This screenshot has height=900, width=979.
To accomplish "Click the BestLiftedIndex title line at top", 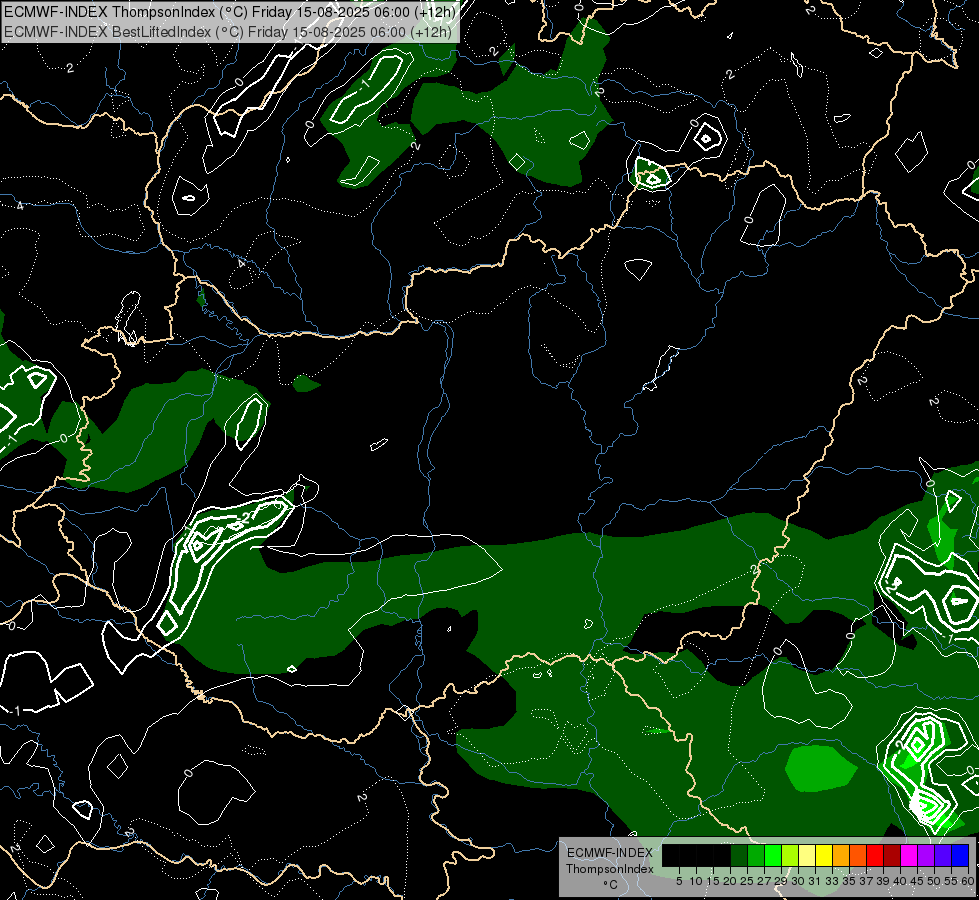I will [228, 32].
